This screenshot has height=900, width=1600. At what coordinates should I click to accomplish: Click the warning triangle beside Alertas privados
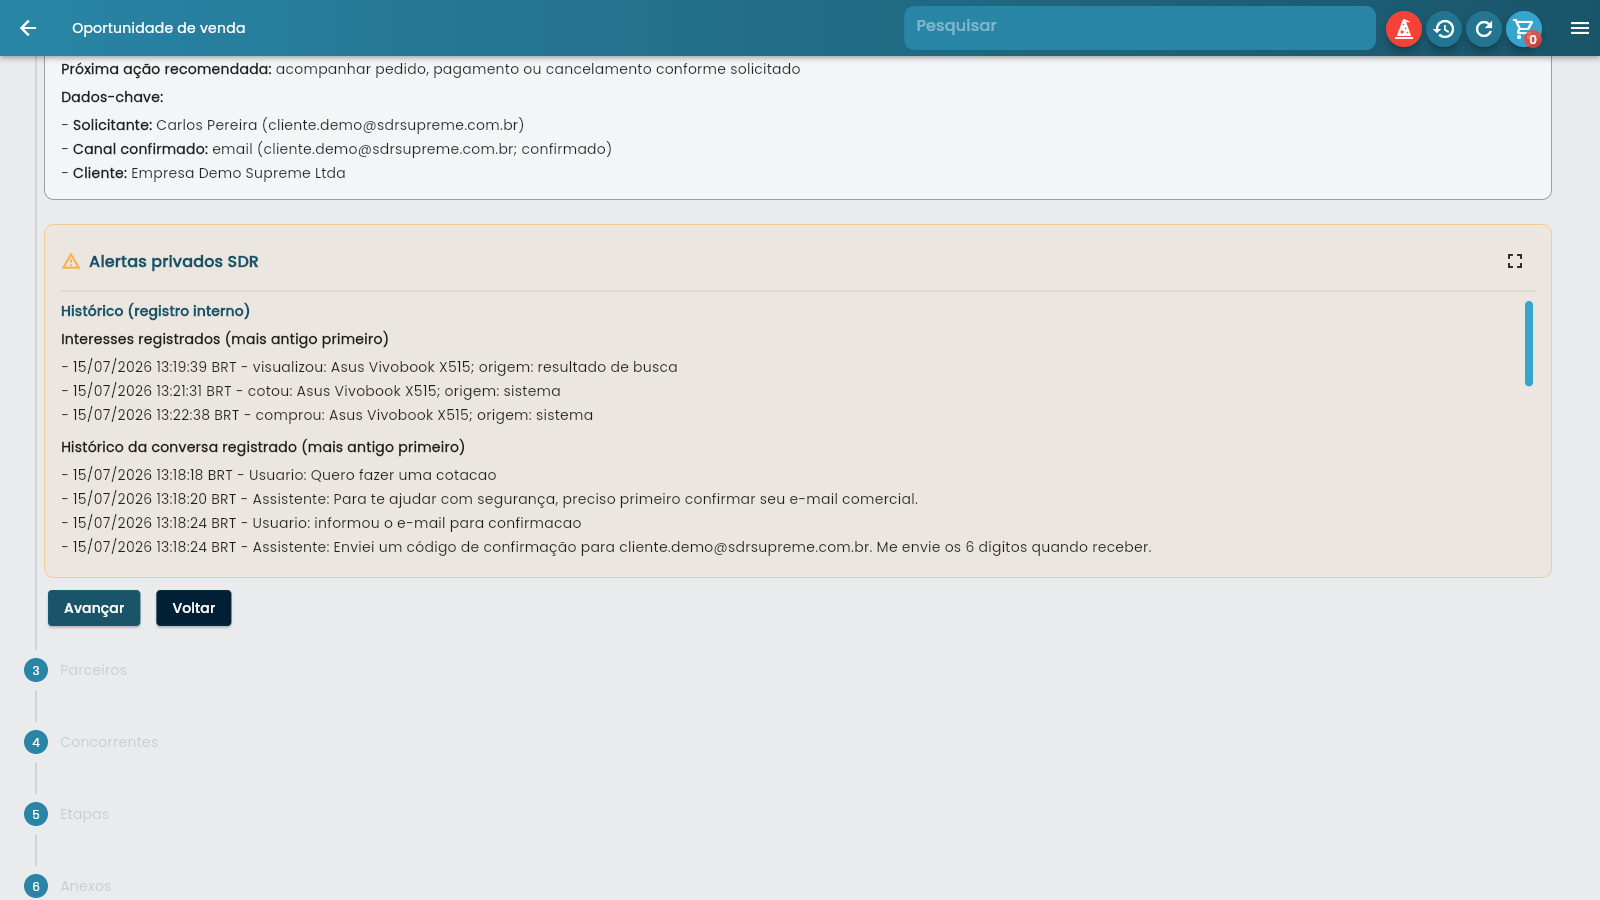(x=71, y=262)
